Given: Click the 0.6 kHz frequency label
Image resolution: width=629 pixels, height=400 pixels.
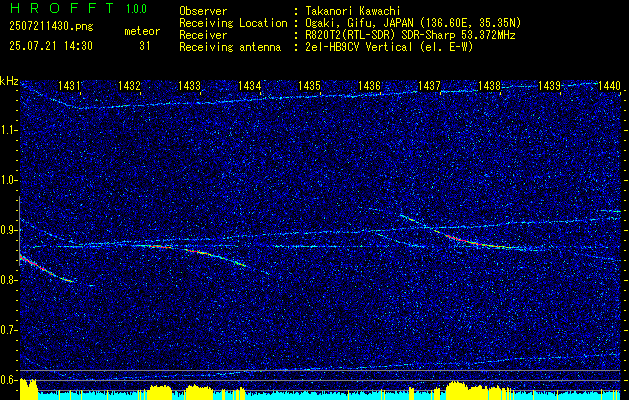Looking at the screenshot, I should [x=8, y=380].
